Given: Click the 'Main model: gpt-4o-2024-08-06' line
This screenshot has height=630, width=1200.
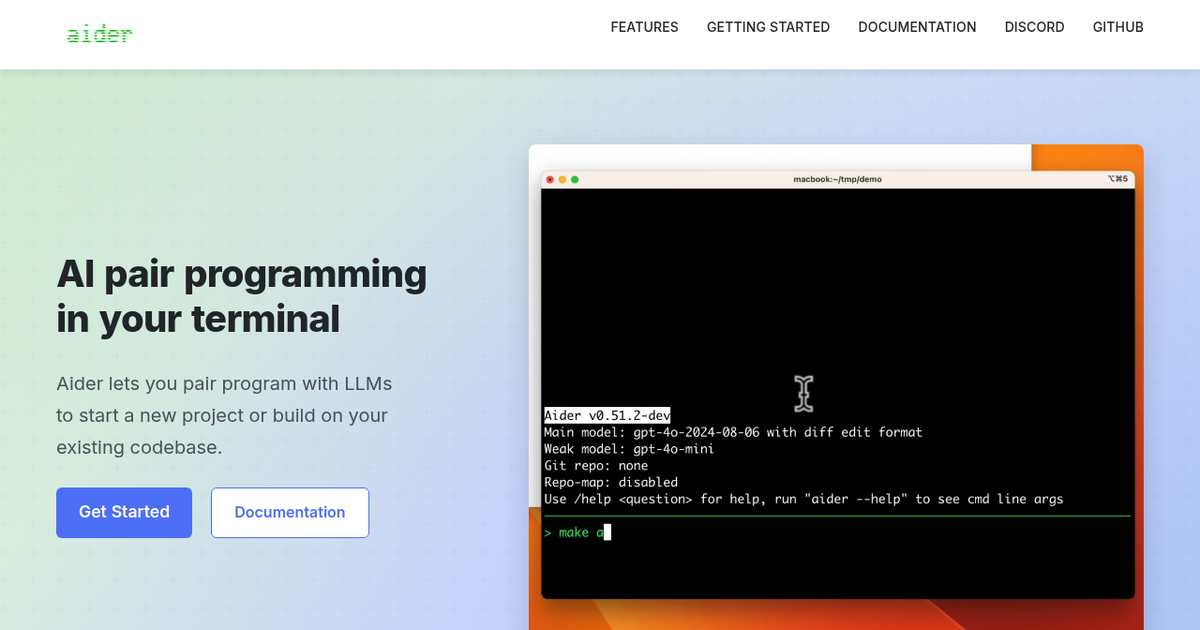Looking at the screenshot, I should coord(733,432).
